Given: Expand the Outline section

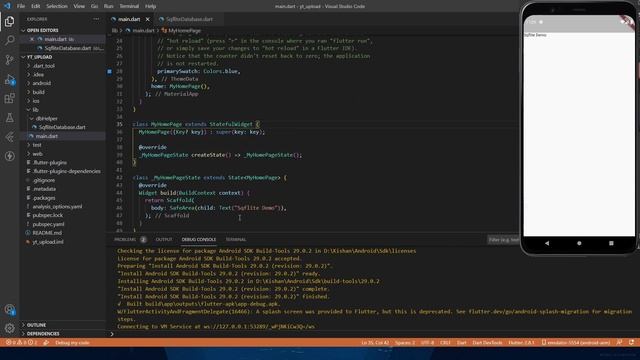Looking at the screenshot, I should pos(36,325).
